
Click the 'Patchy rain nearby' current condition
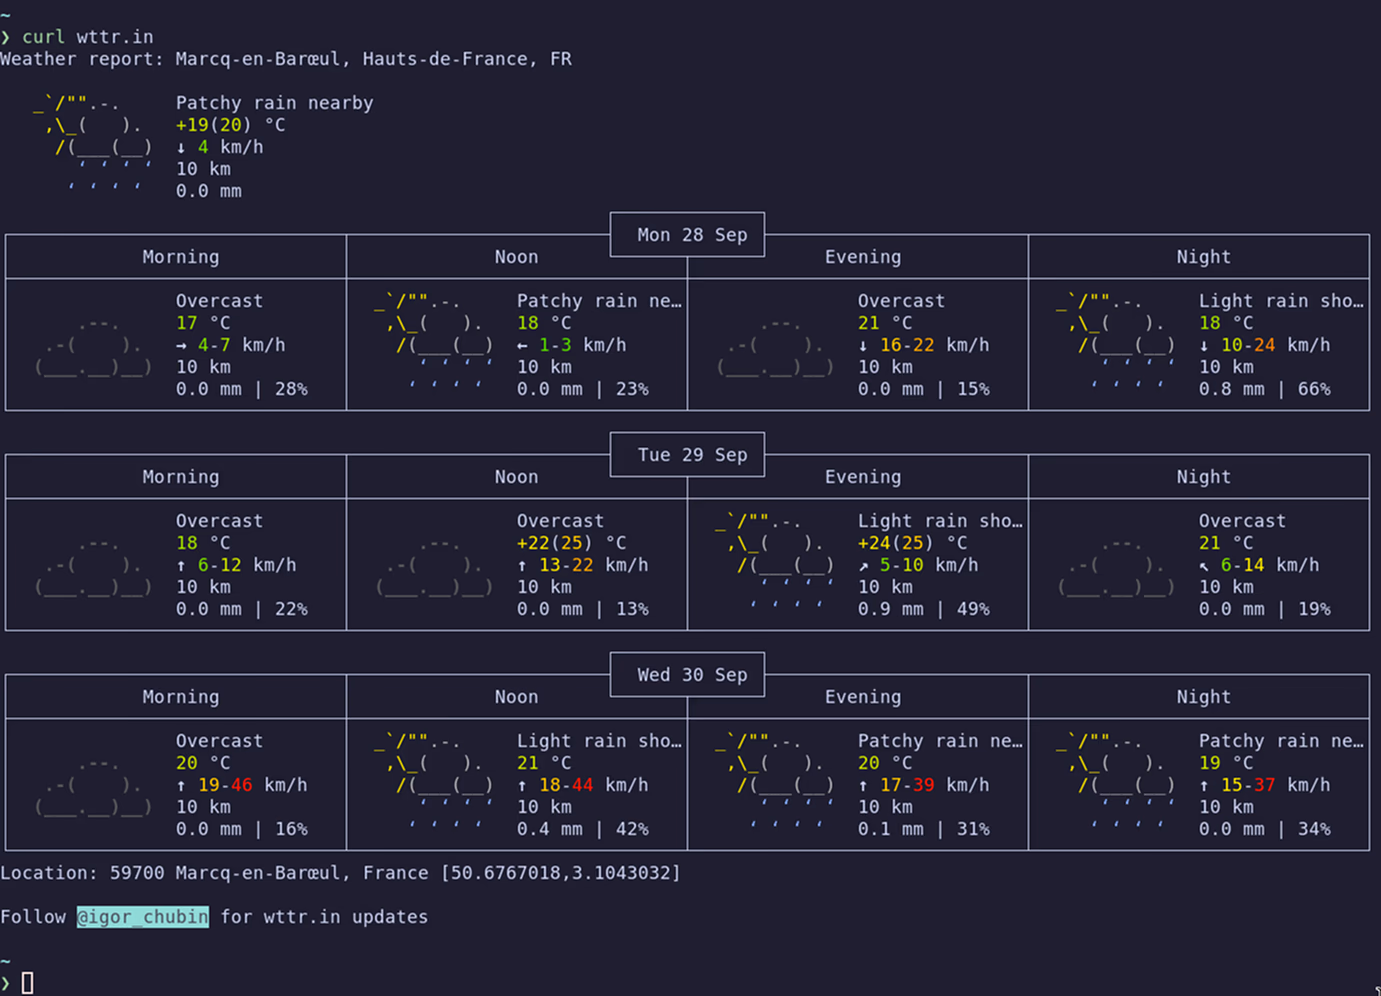click(x=275, y=103)
